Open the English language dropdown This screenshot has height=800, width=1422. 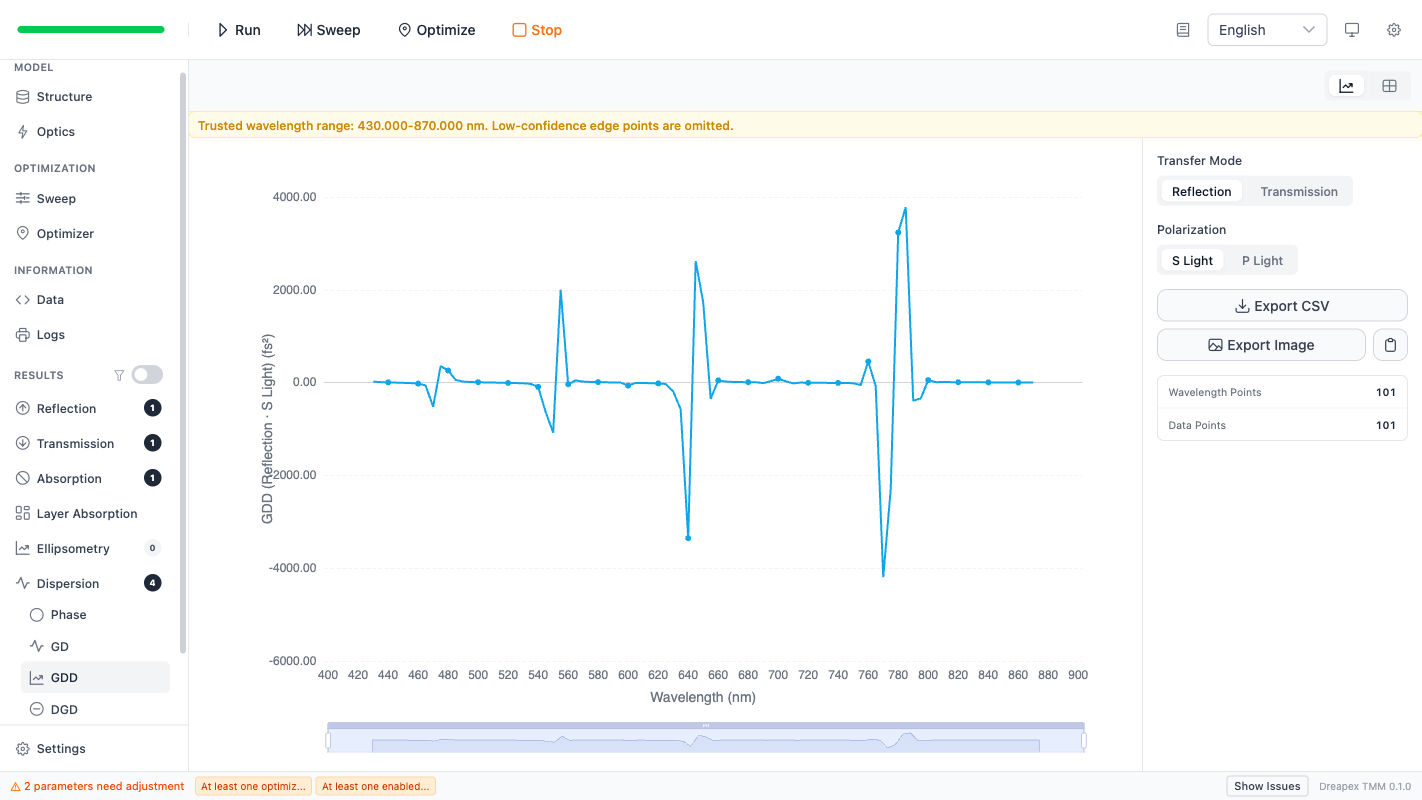[x=1266, y=30]
